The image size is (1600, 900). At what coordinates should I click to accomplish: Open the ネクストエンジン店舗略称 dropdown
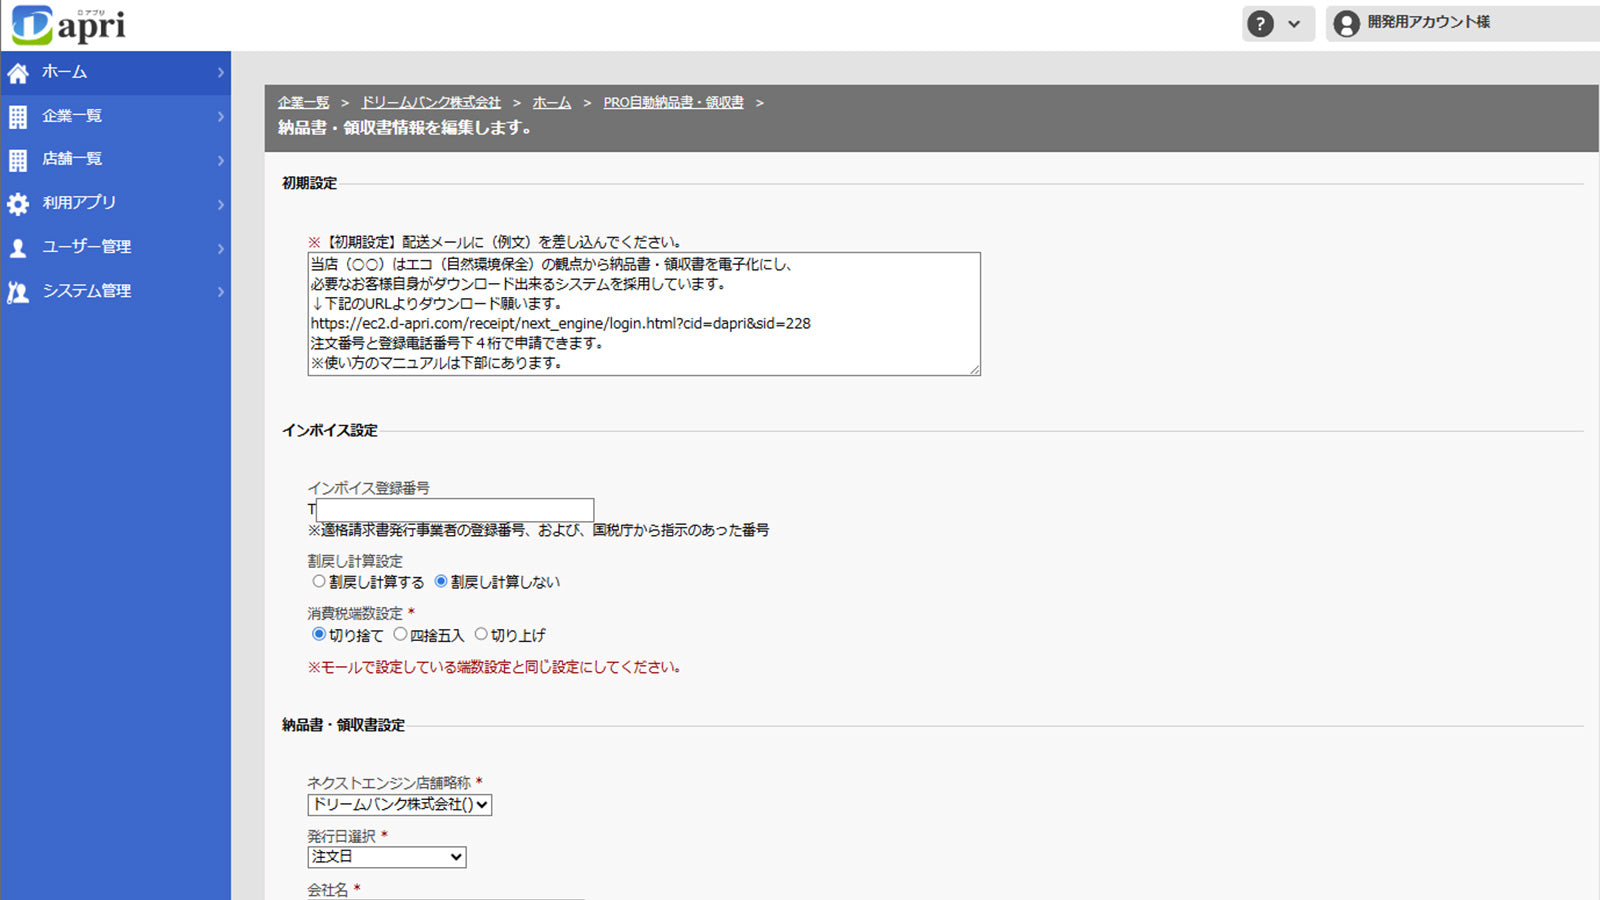tap(400, 805)
